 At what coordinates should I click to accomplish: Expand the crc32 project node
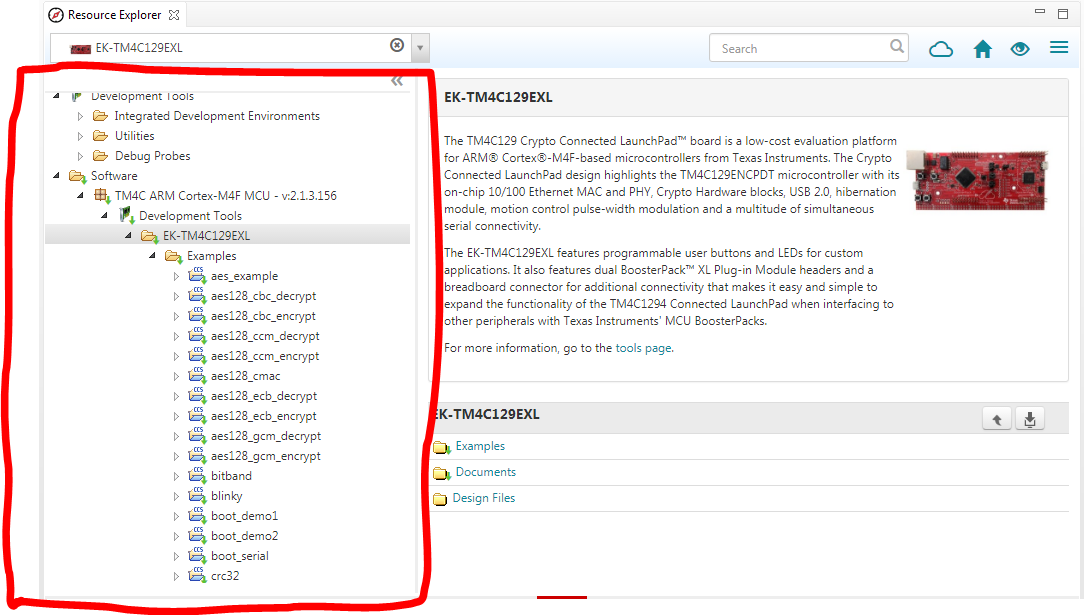[x=176, y=576]
